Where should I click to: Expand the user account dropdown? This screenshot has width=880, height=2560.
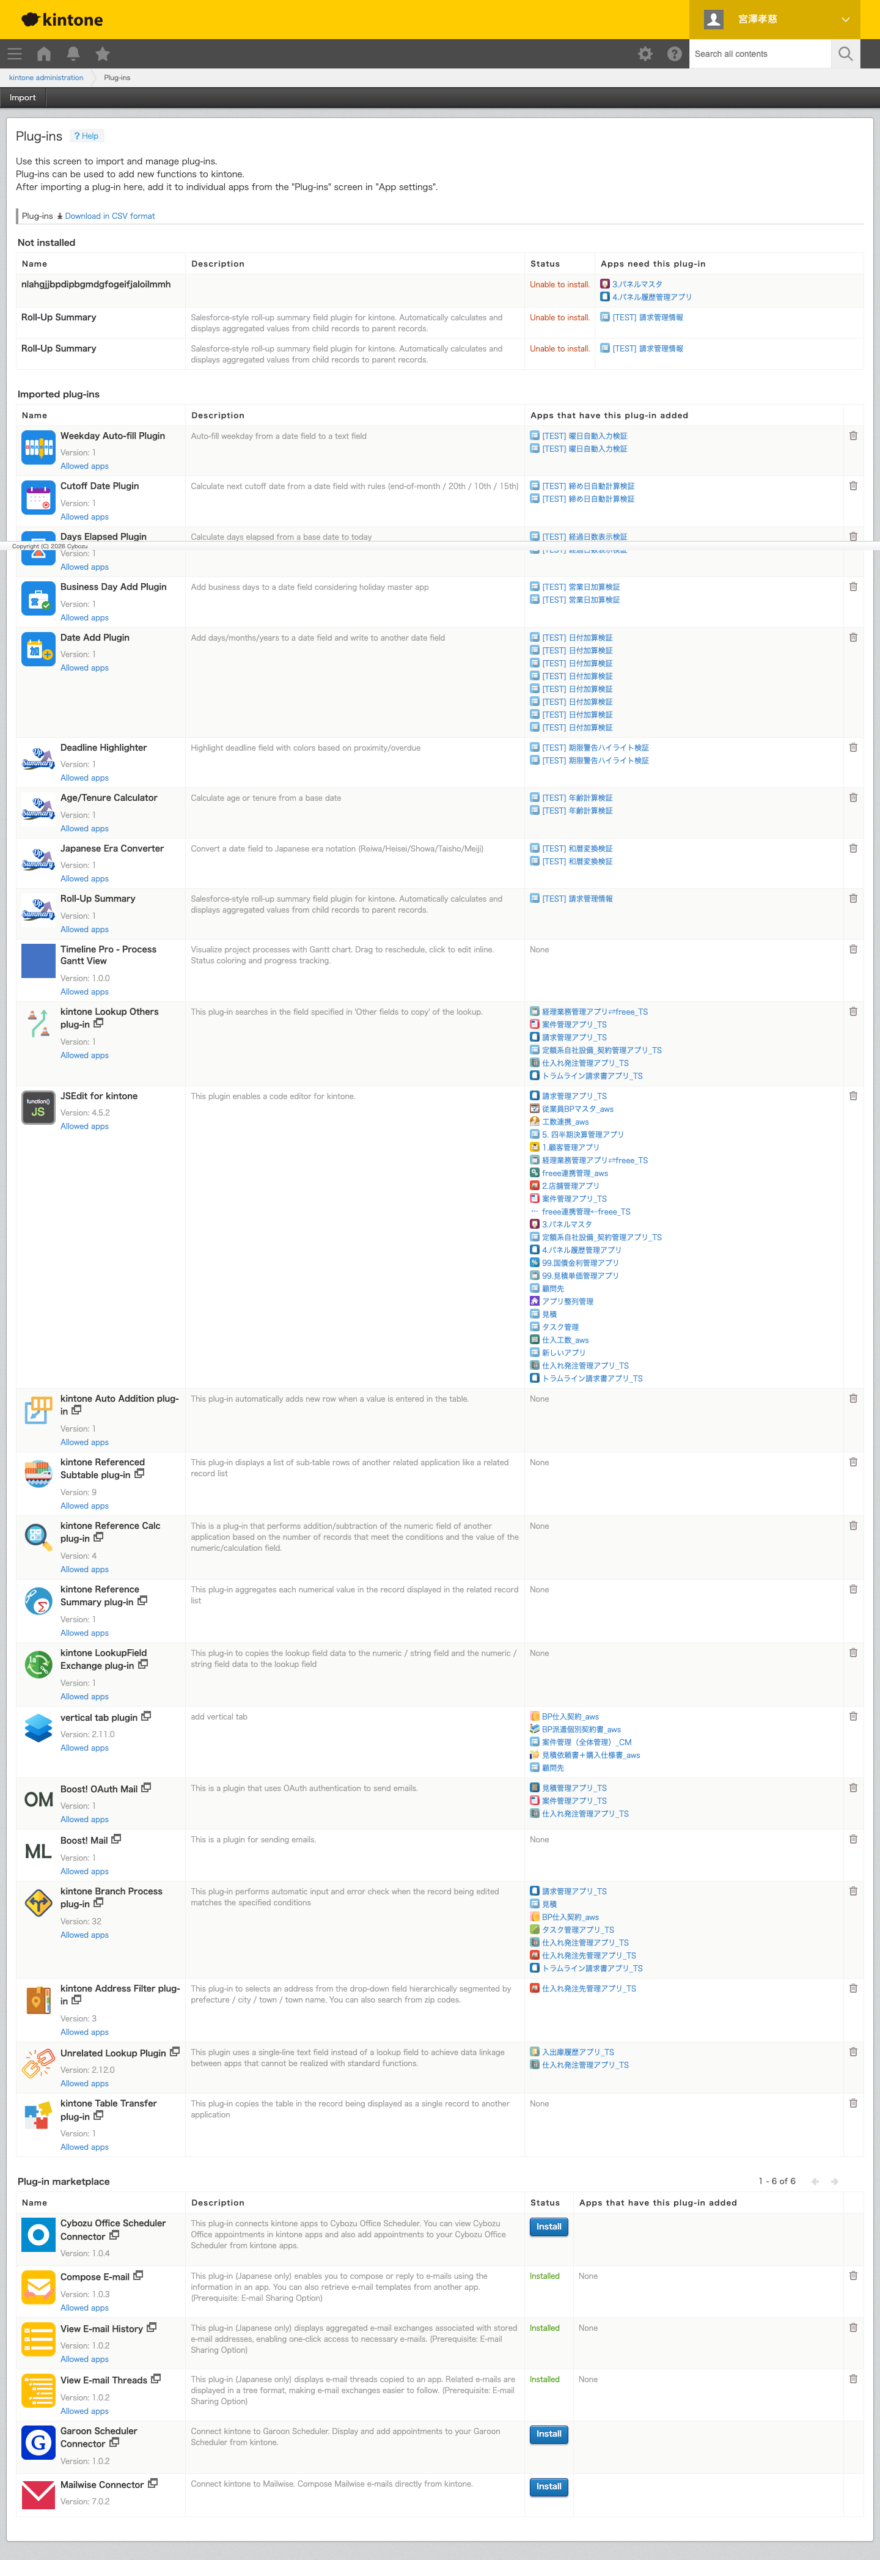[845, 19]
